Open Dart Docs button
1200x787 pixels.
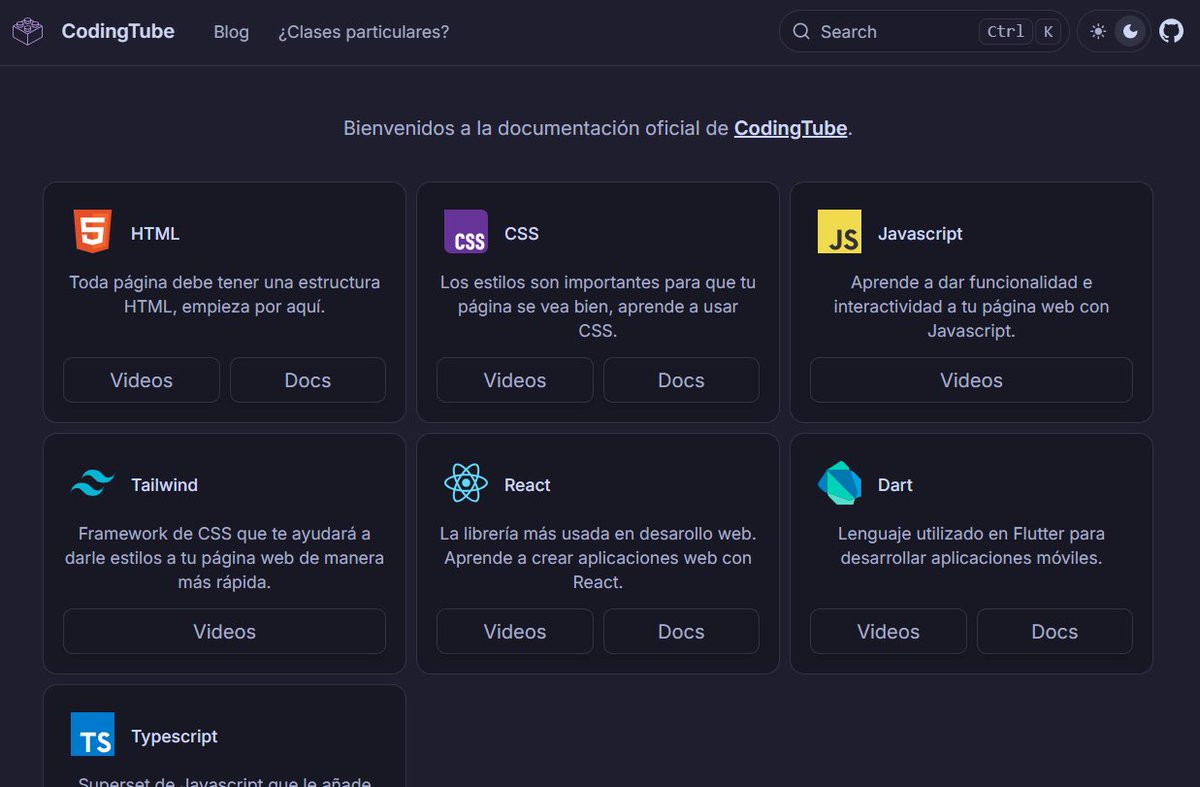1055,631
